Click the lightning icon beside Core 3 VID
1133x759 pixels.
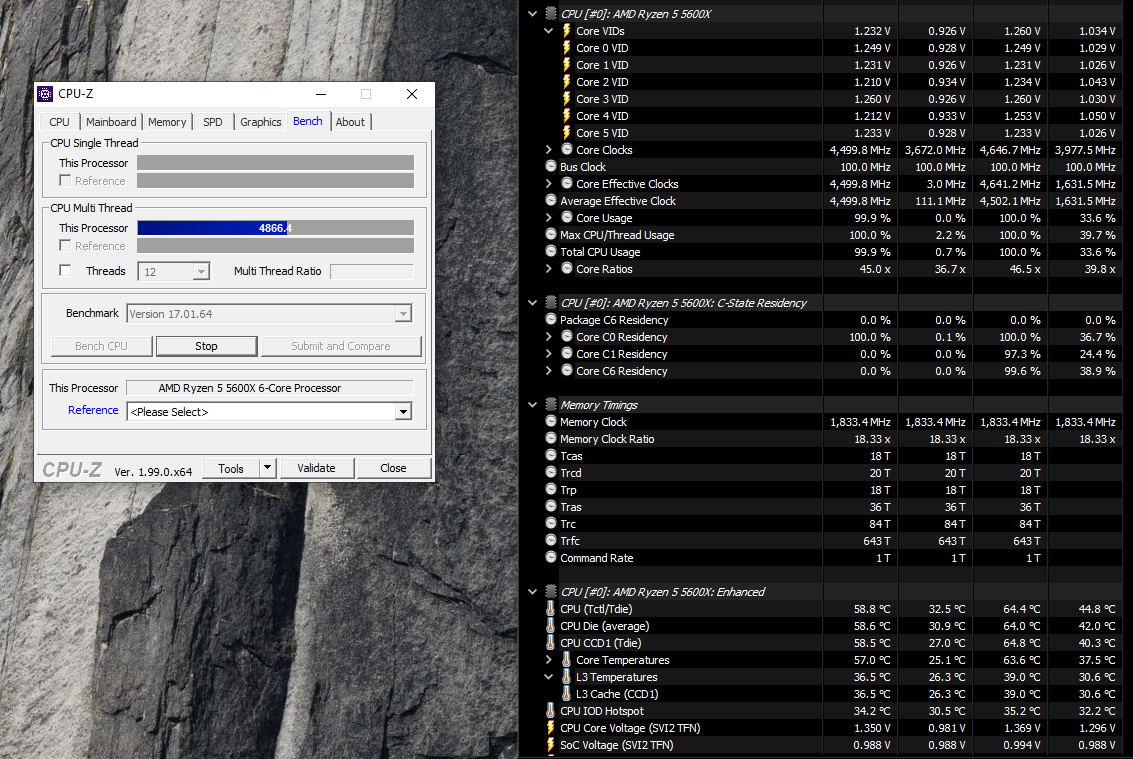point(566,99)
